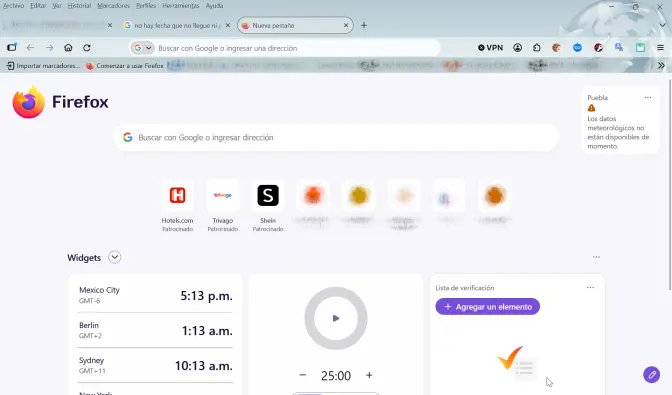
Task: Select the Nueva pestaña tab
Action: (295, 25)
